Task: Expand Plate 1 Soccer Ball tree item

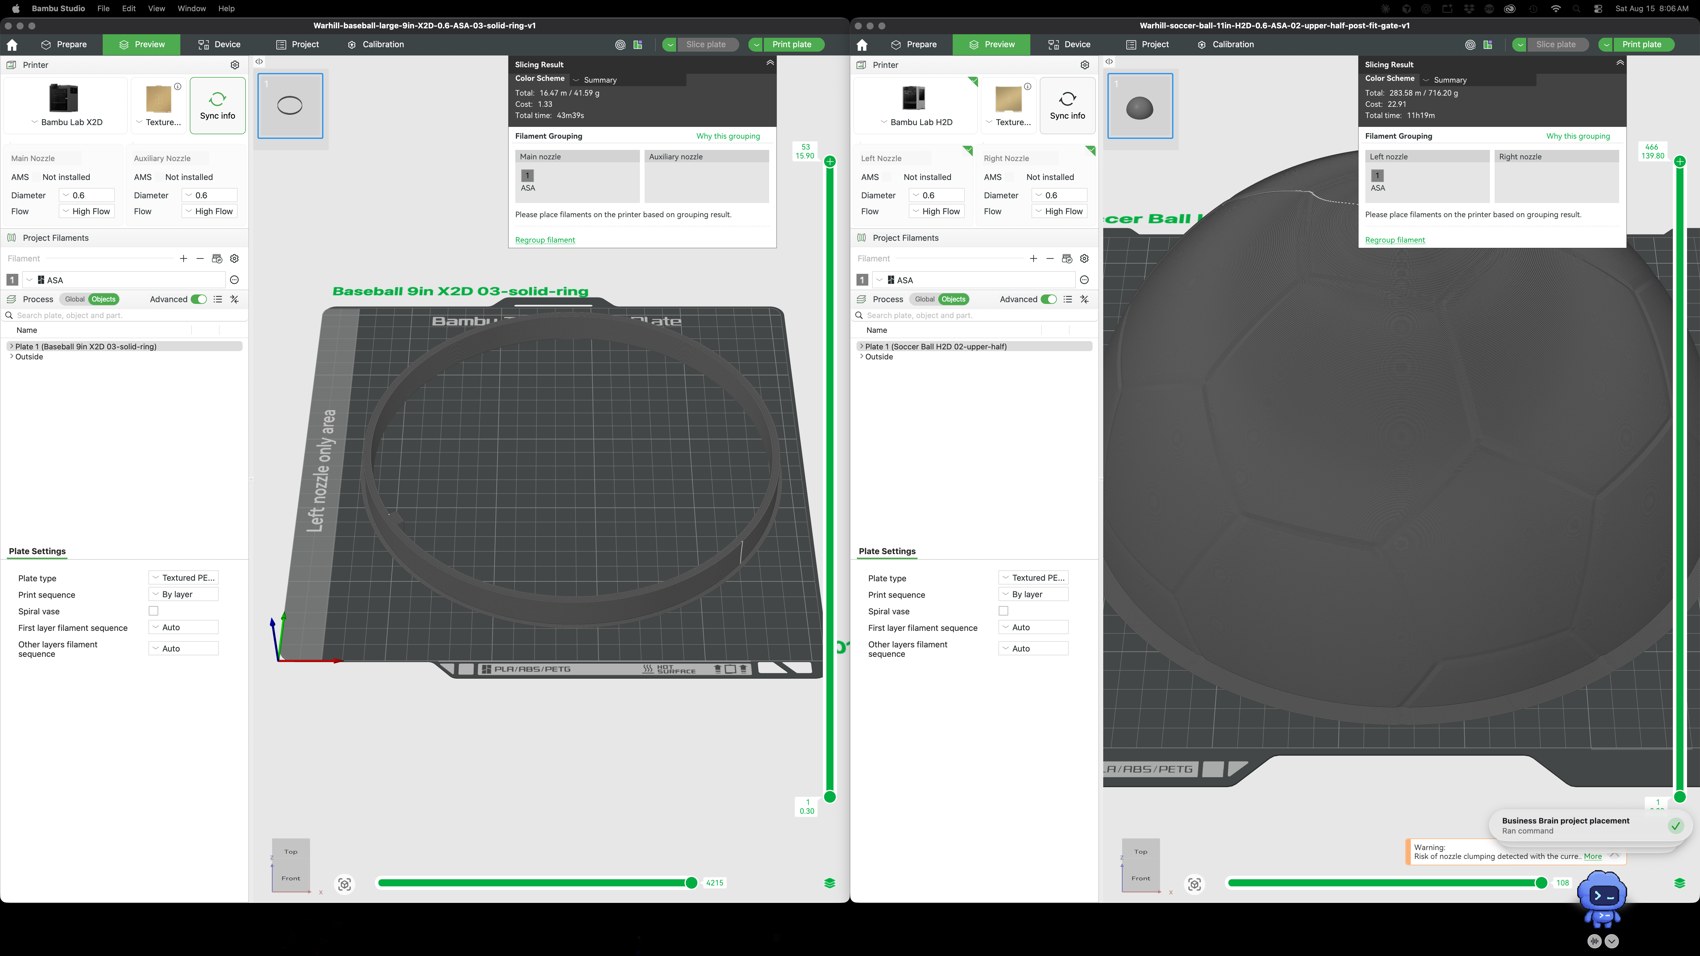Action: 861,346
